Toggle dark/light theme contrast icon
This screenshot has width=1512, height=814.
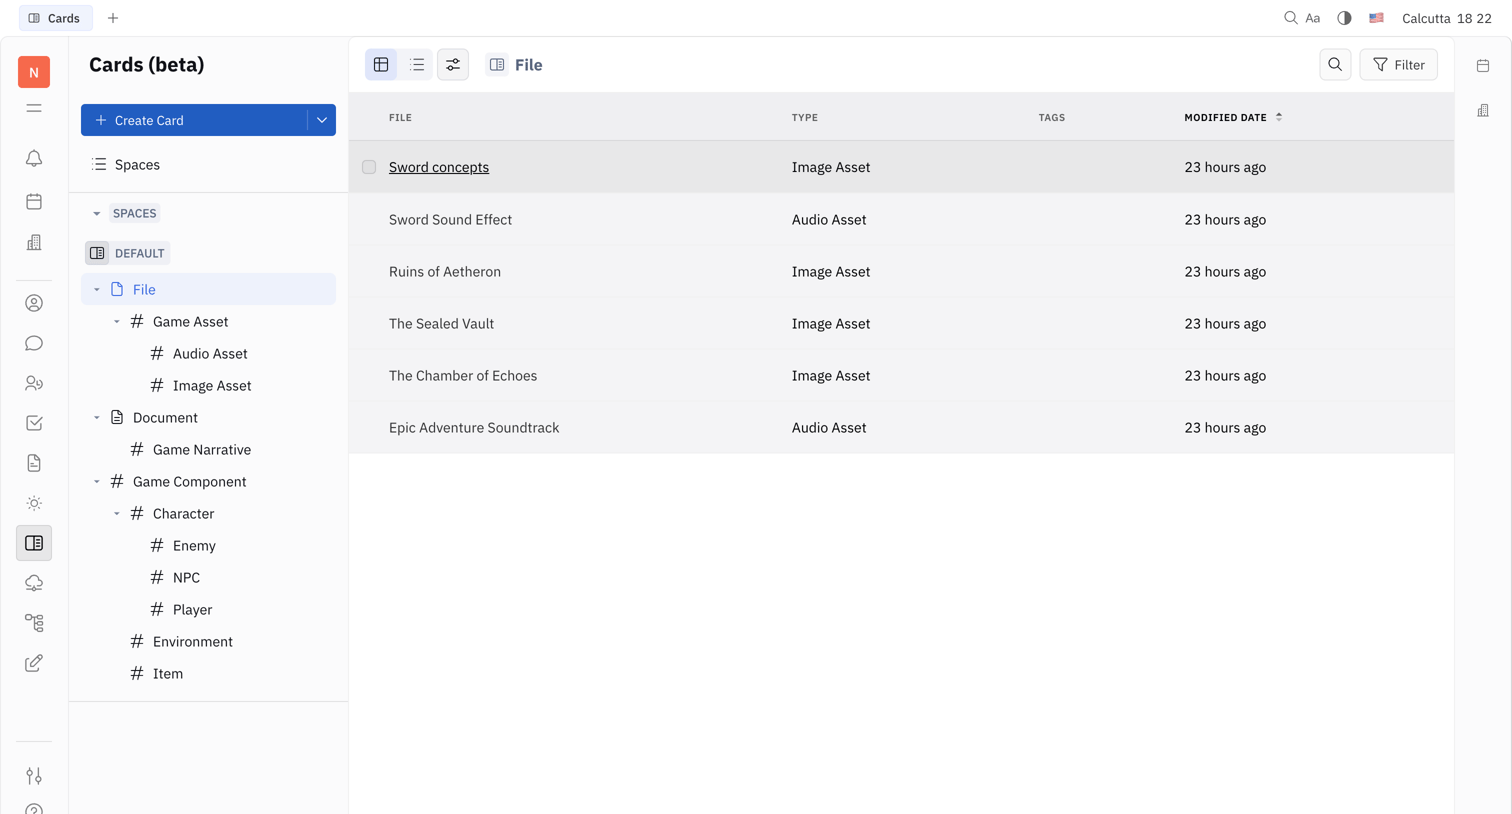[x=1344, y=18]
